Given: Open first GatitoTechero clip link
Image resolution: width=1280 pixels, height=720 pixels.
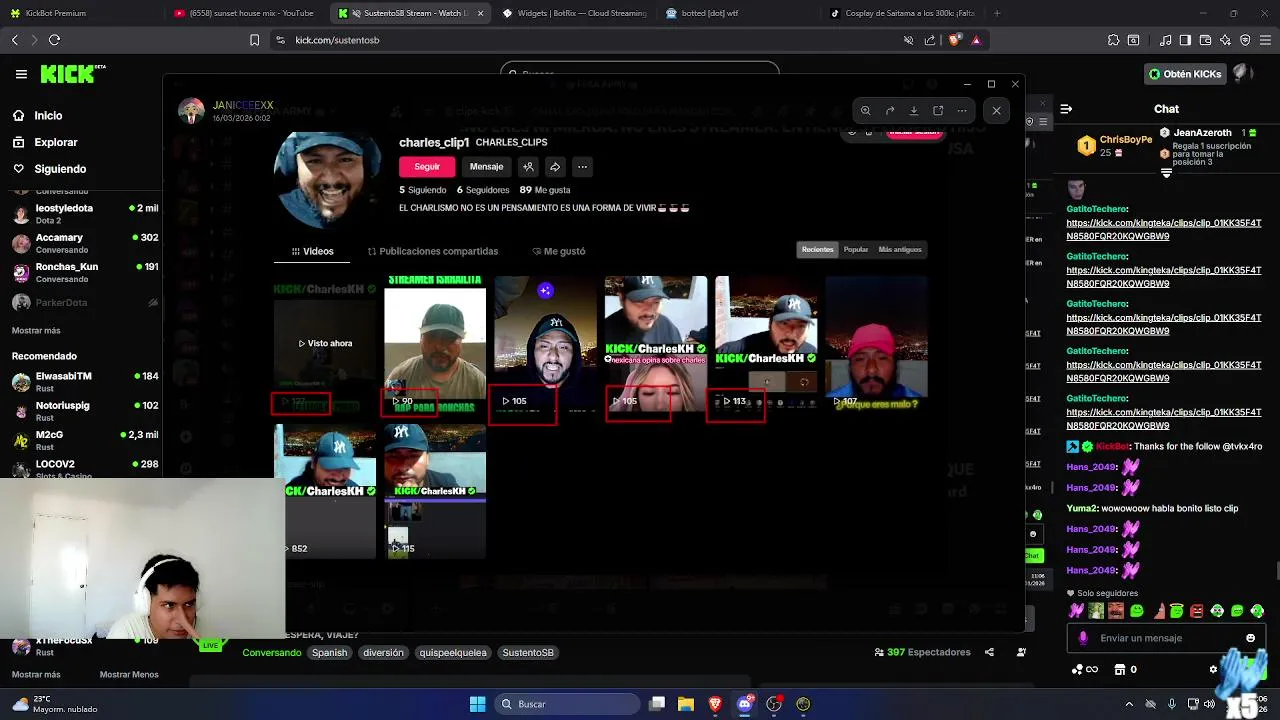Looking at the screenshot, I should tap(1164, 229).
